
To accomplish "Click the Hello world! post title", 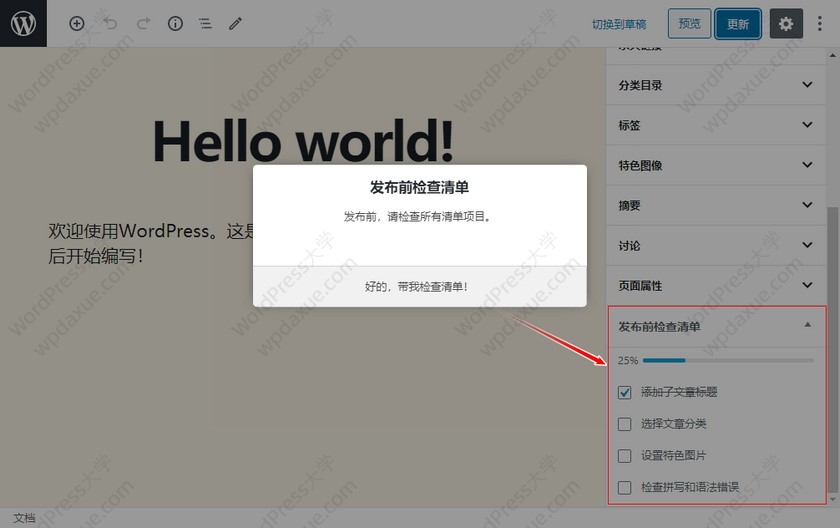I will (x=304, y=141).
